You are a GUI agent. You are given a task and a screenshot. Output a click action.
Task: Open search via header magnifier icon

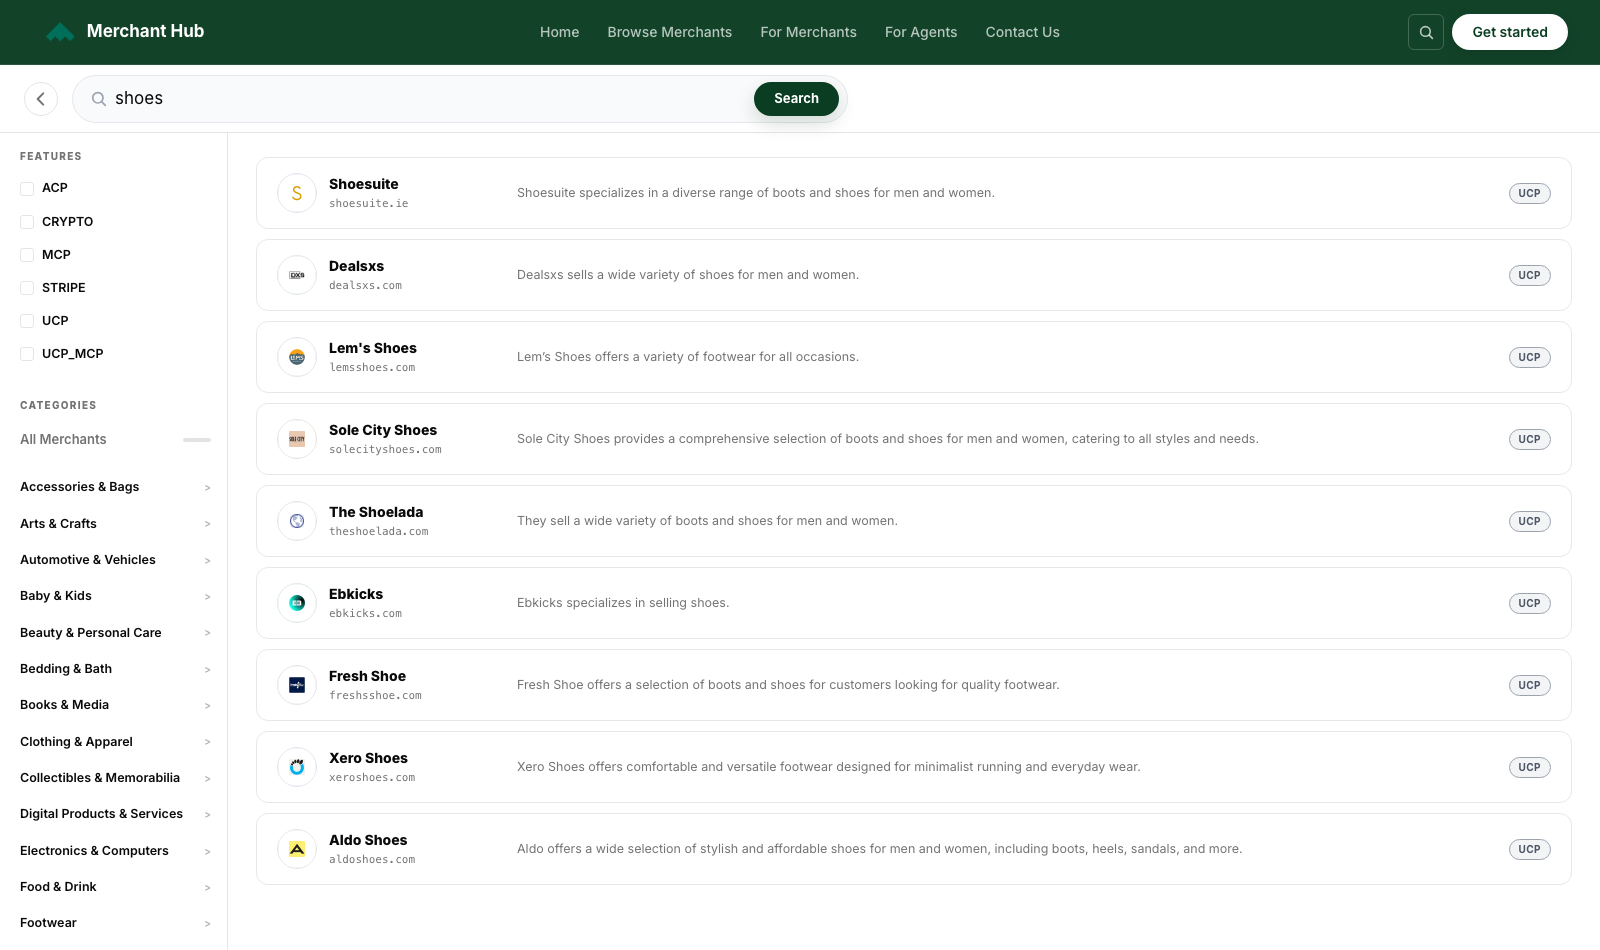[1426, 32]
